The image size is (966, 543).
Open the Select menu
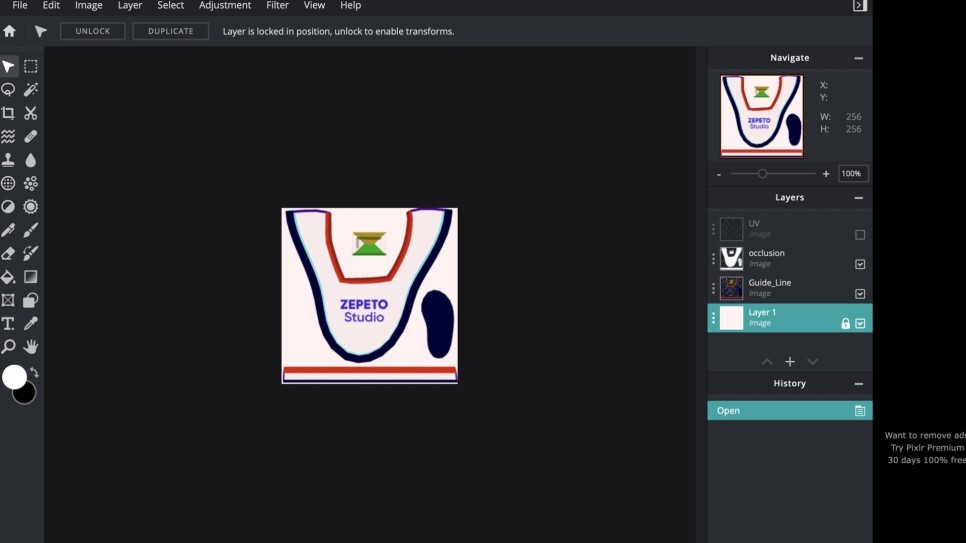coord(171,6)
